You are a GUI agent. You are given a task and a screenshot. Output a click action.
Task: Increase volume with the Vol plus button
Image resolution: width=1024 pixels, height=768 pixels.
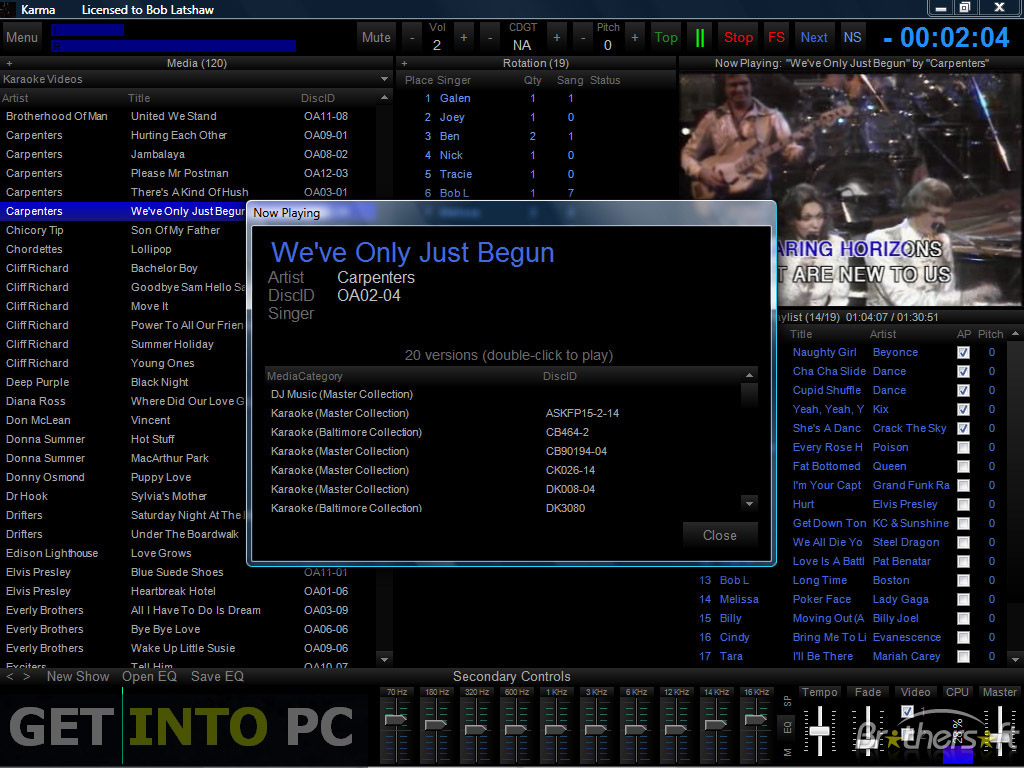coord(464,38)
